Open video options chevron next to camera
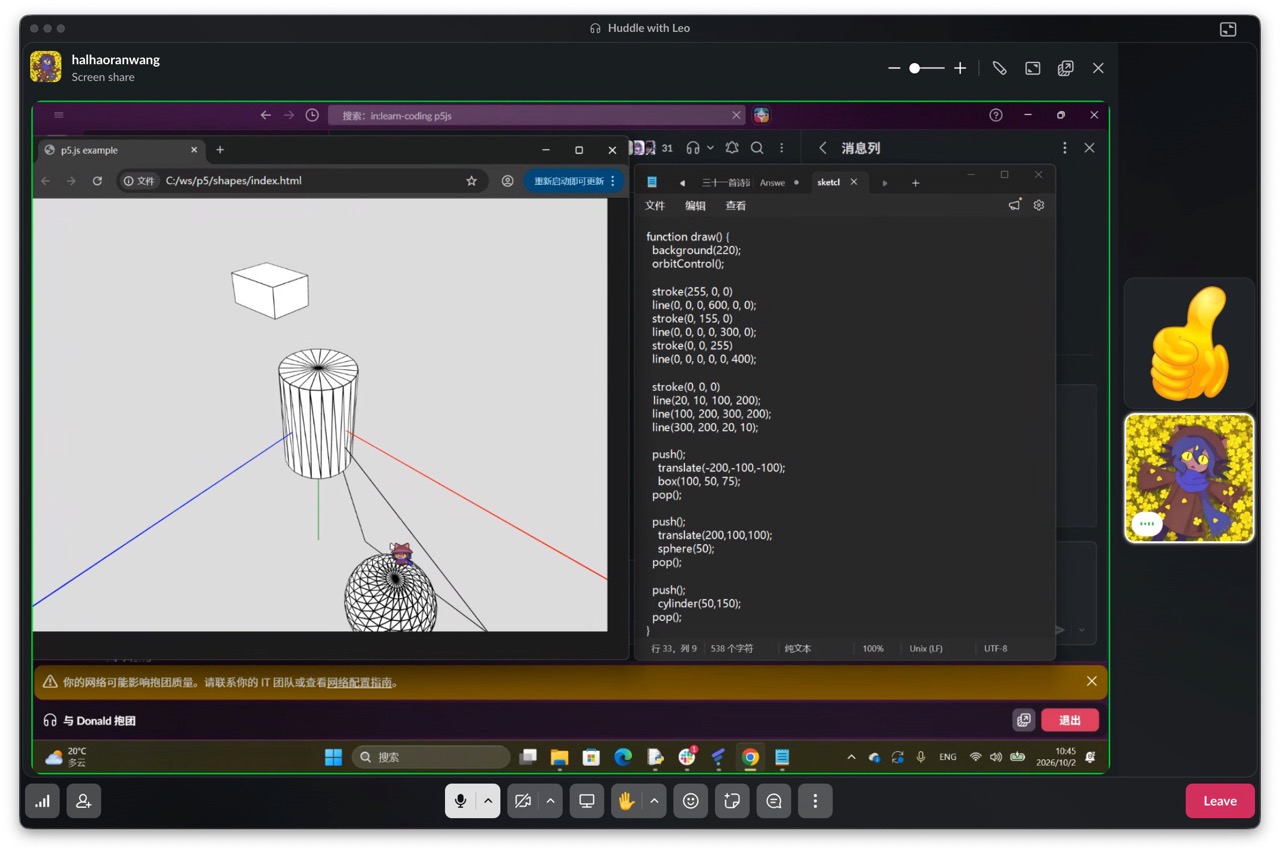 pyautogui.click(x=550, y=801)
